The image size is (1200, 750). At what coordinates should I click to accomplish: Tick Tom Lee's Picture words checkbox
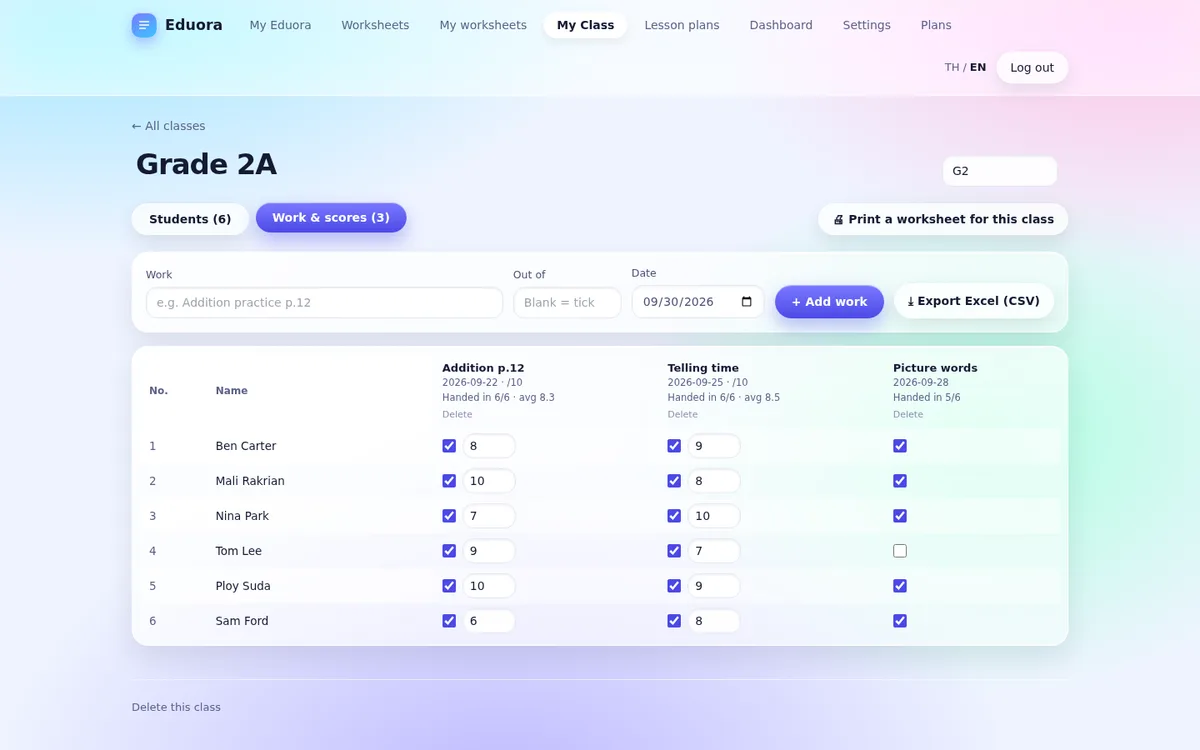pyautogui.click(x=900, y=551)
